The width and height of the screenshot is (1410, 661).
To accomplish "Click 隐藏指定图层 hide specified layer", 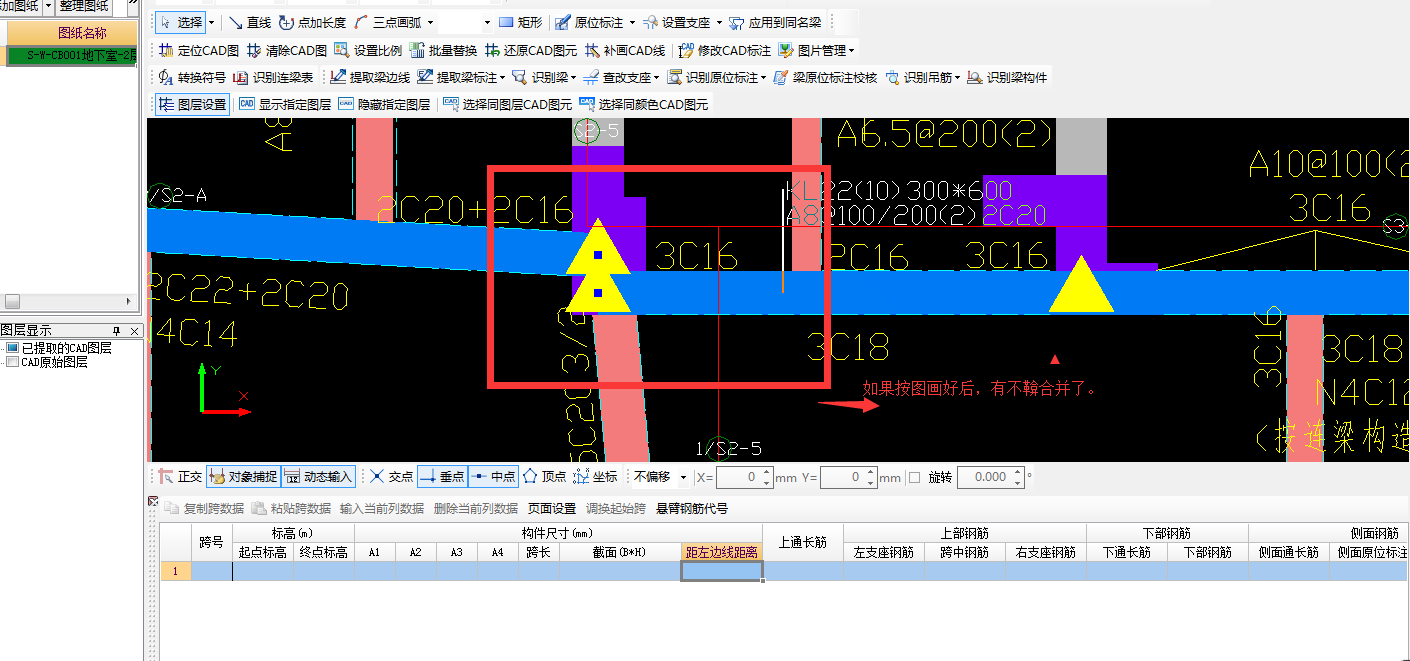I will click(x=384, y=104).
